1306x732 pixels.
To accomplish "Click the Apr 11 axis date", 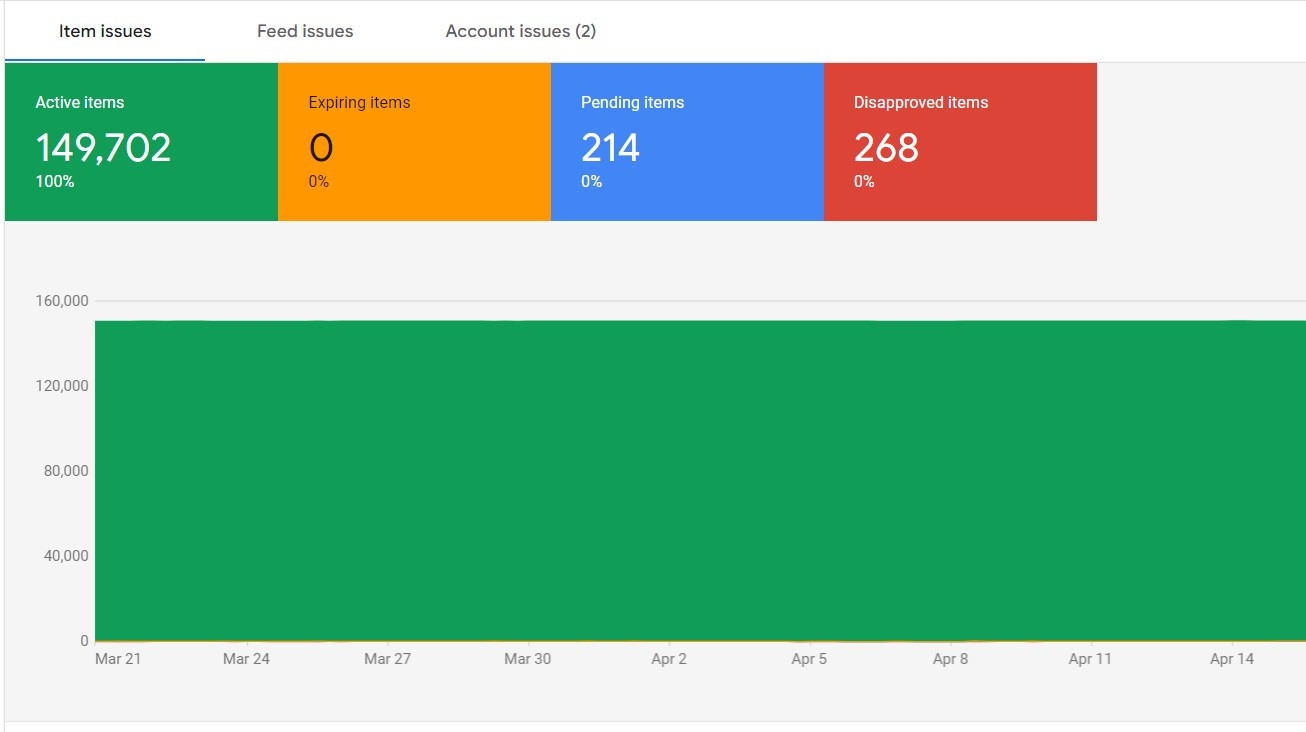I will click(1090, 659).
